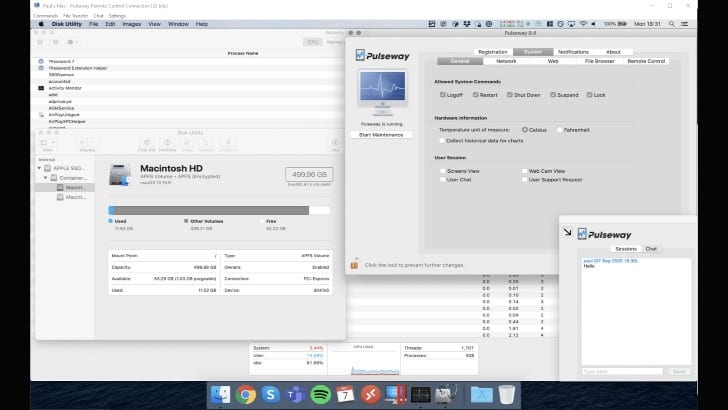728x410 pixels.
Task: Enable the User Chat checkbox
Action: (442, 179)
